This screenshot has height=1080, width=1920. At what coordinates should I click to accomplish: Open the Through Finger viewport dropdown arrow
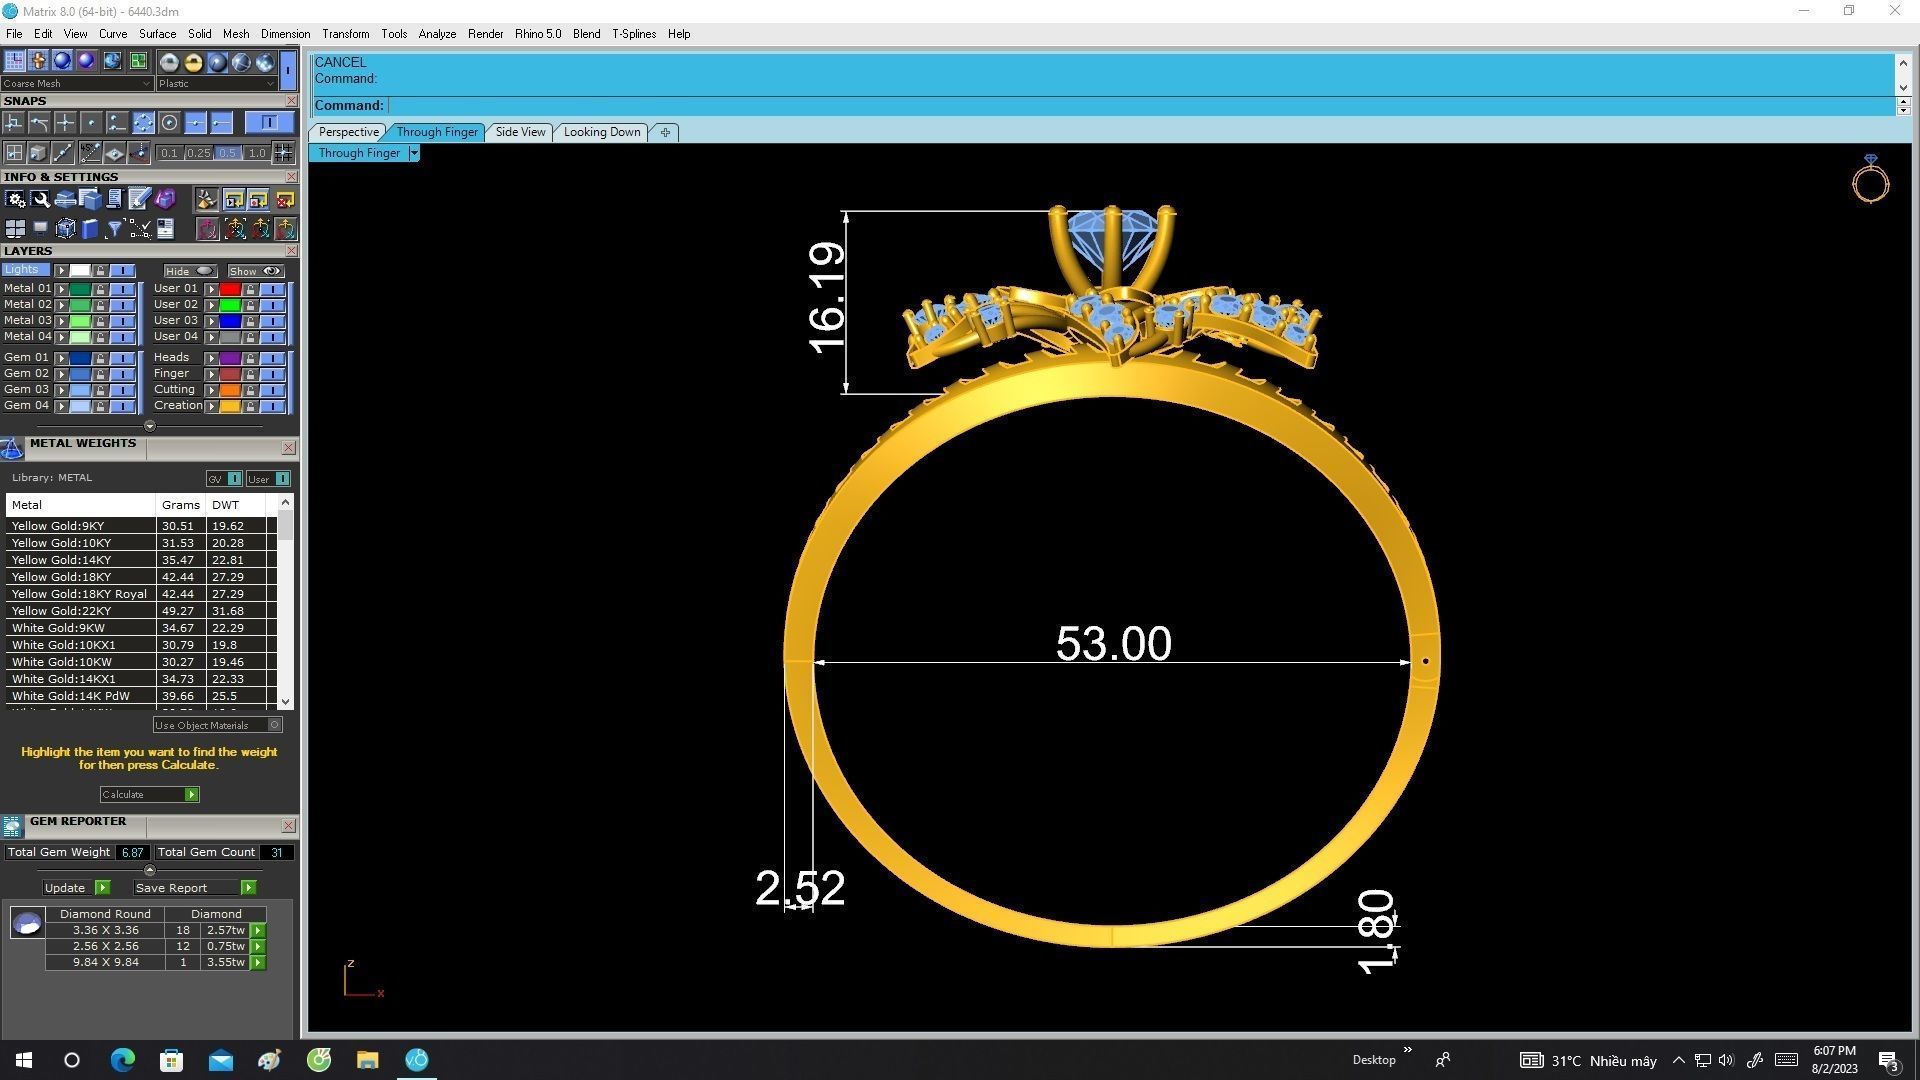pos(414,153)
